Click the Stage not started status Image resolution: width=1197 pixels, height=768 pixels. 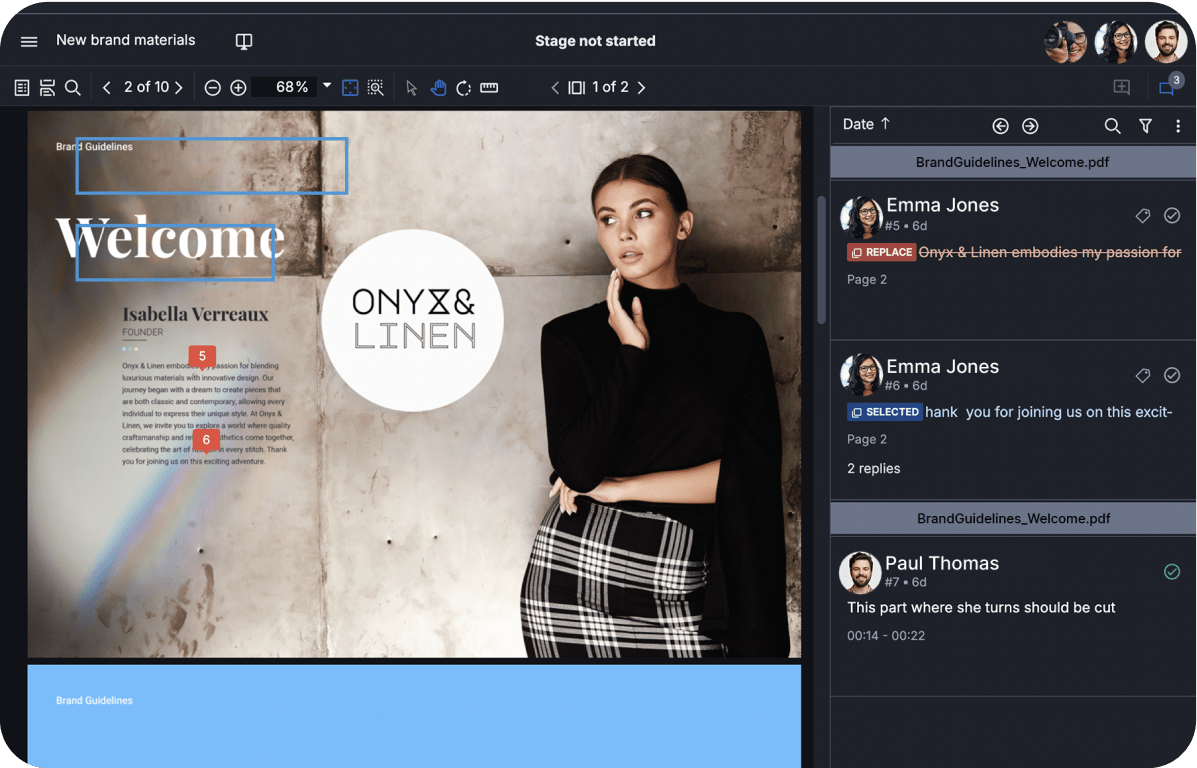[595, 41]
